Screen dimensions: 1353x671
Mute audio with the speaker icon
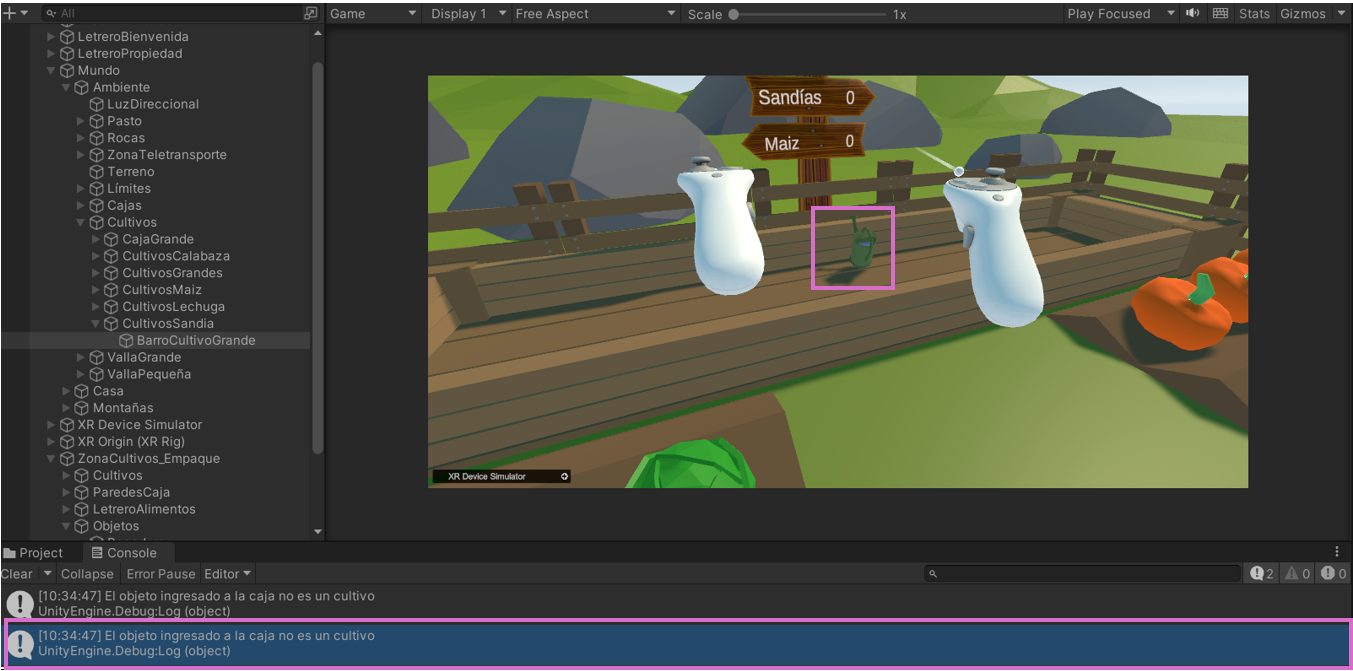[1192, 14]
